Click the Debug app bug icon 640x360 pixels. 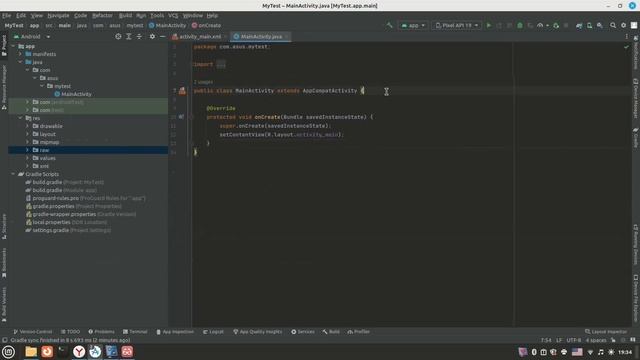coord(520,25)
